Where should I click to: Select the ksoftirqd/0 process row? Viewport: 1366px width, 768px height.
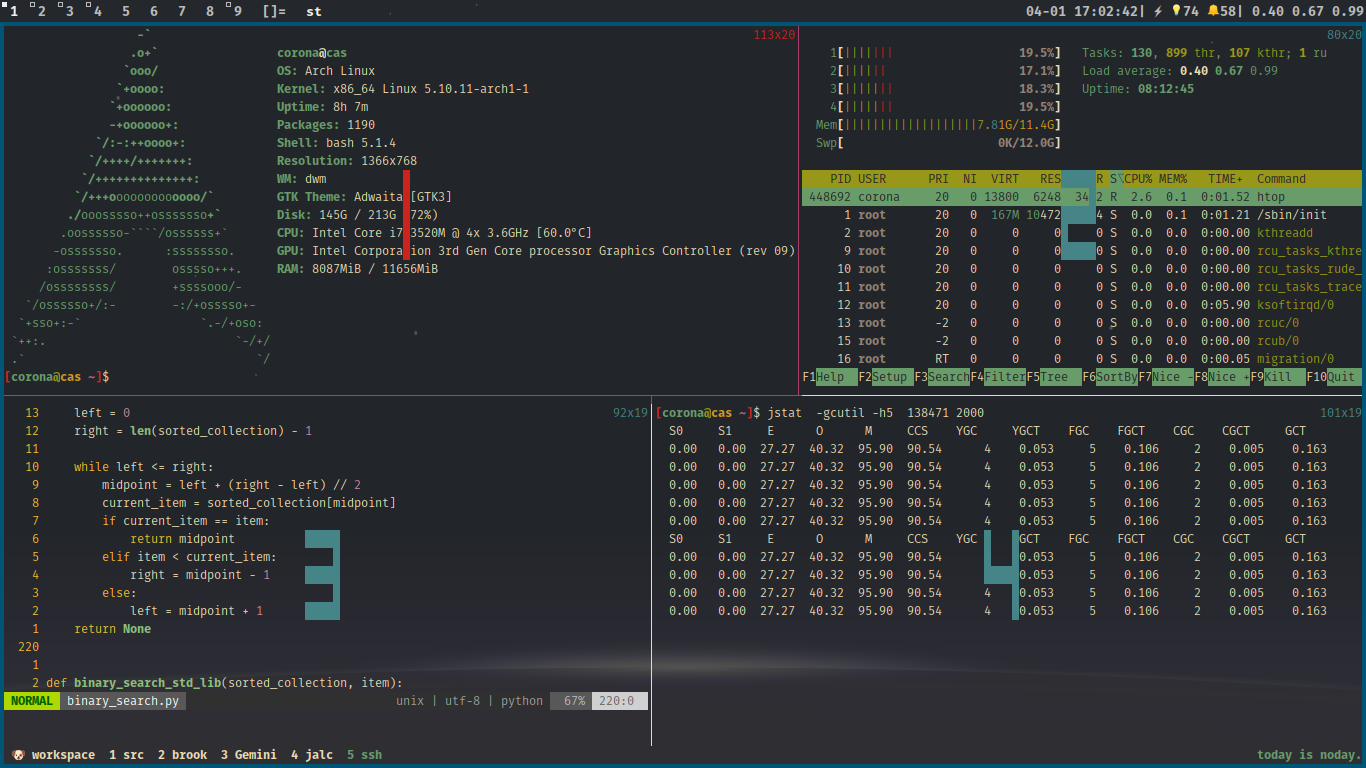(x=1082, y=305)
